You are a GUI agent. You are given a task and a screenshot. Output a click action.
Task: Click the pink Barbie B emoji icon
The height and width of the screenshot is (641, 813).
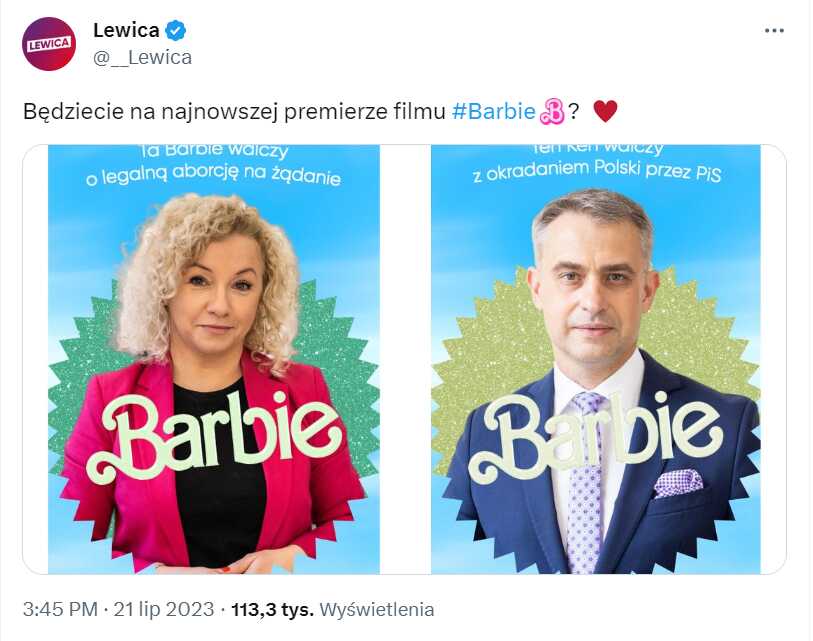pos(552,112)
